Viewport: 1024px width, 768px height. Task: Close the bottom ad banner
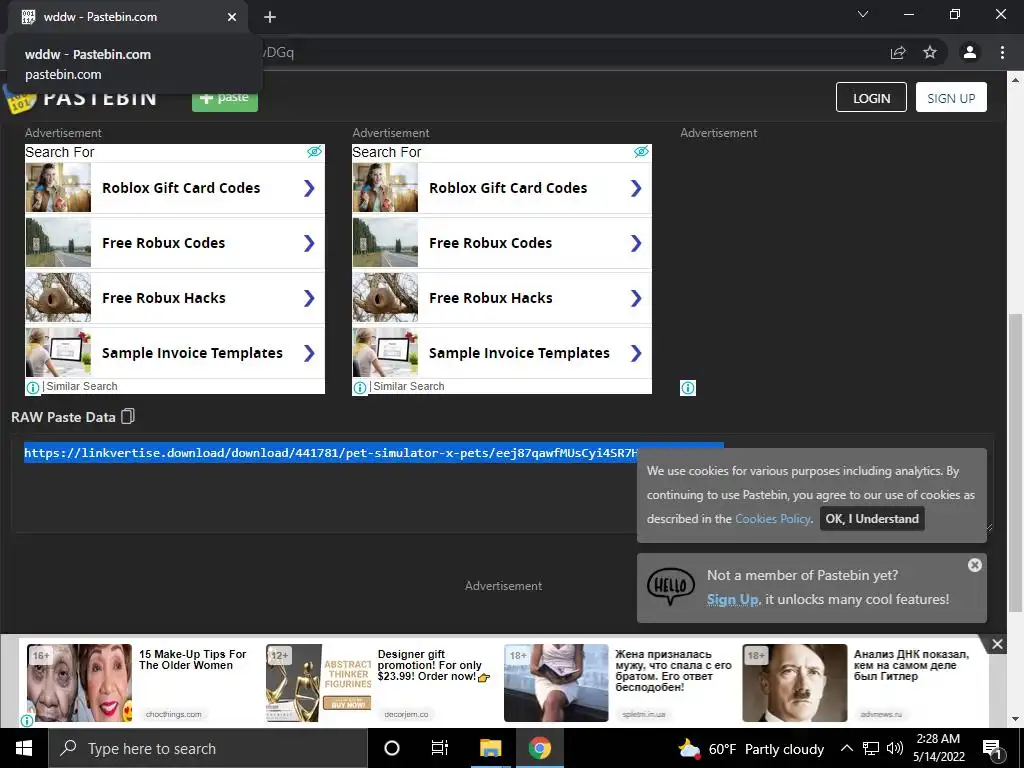[997, 645]
